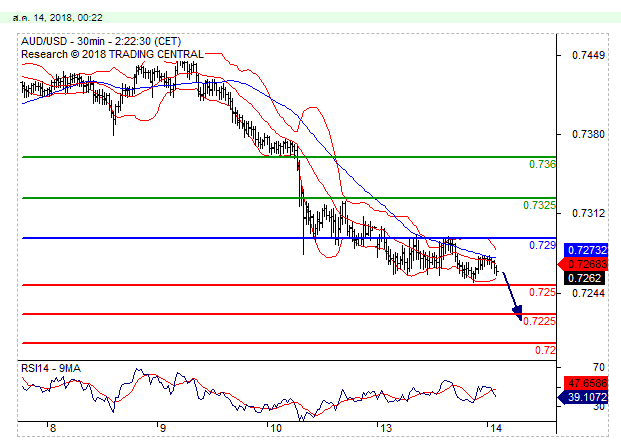Image resolution: width=621 pixels, height=446 pixels.
Task: Click the green resistance label 0.736
Action: (x=542, y=164)
